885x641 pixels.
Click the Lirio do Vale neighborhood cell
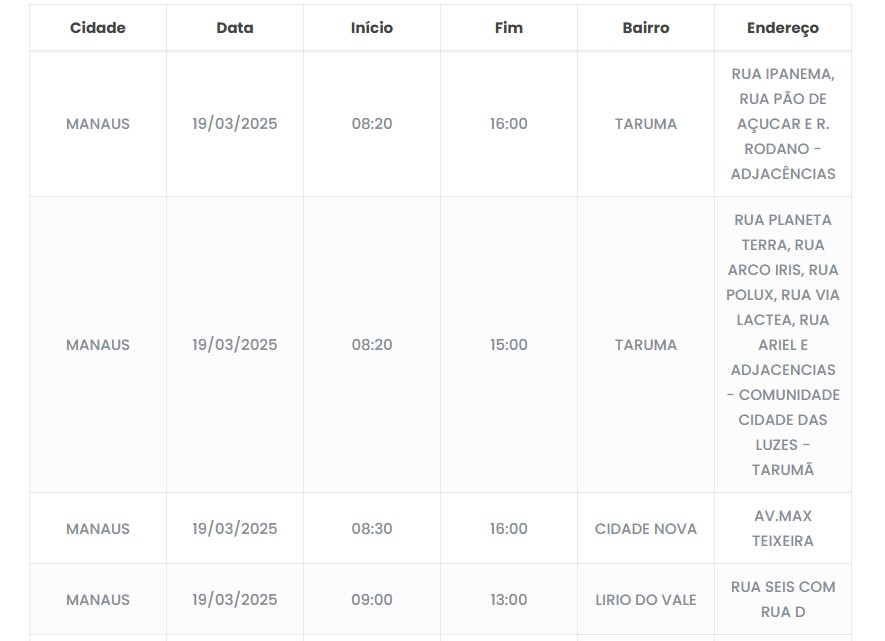(x=646, y=600)
